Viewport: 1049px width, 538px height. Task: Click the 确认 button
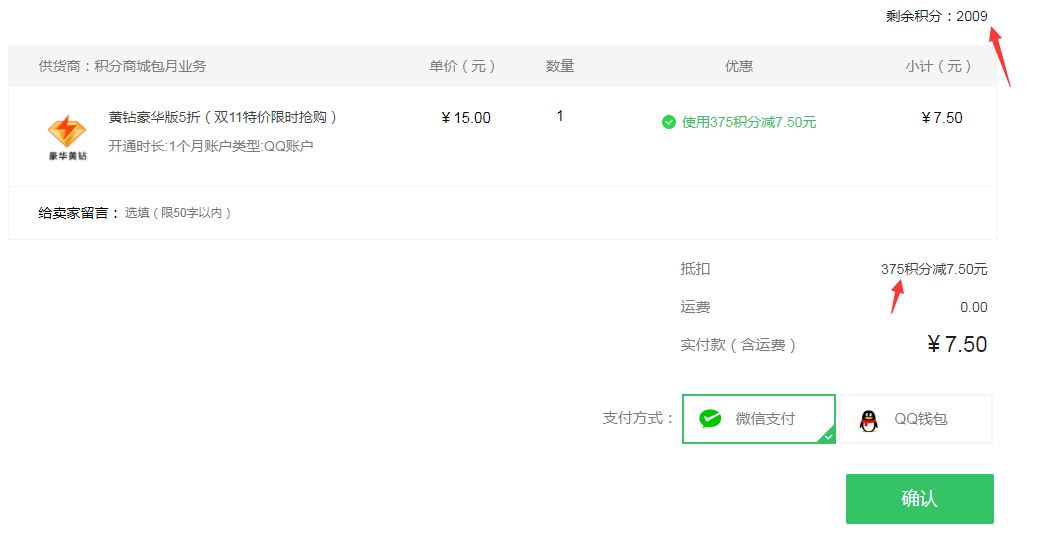[x=919, y=499]
